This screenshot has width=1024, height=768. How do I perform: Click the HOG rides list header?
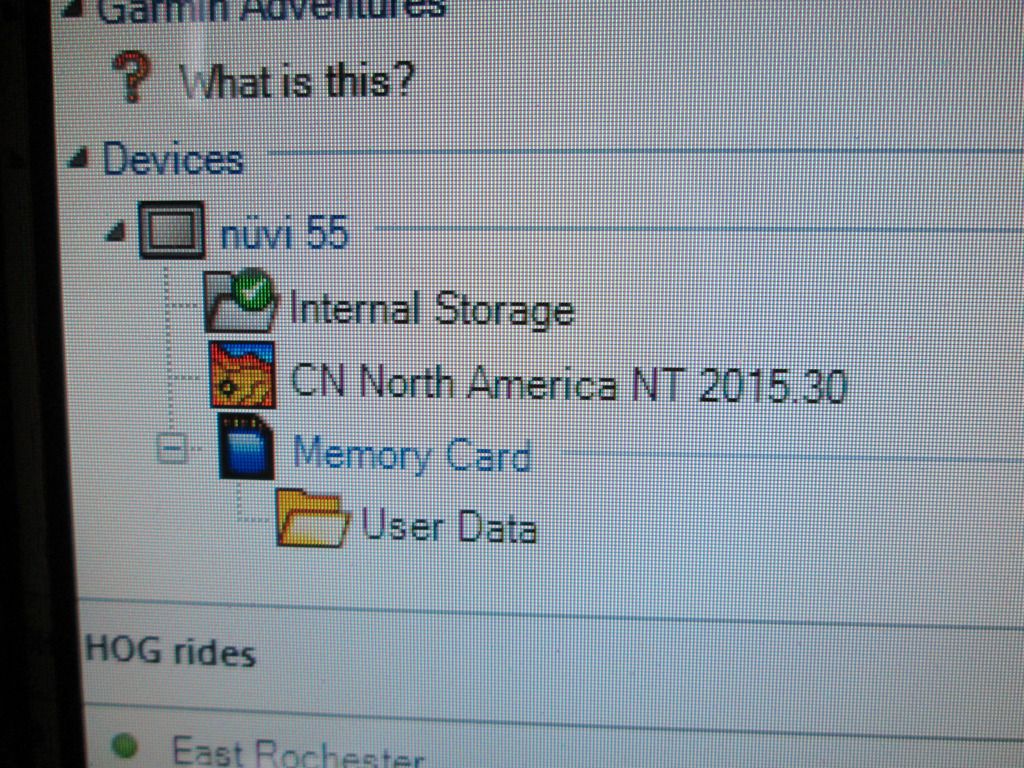point(170,651)
